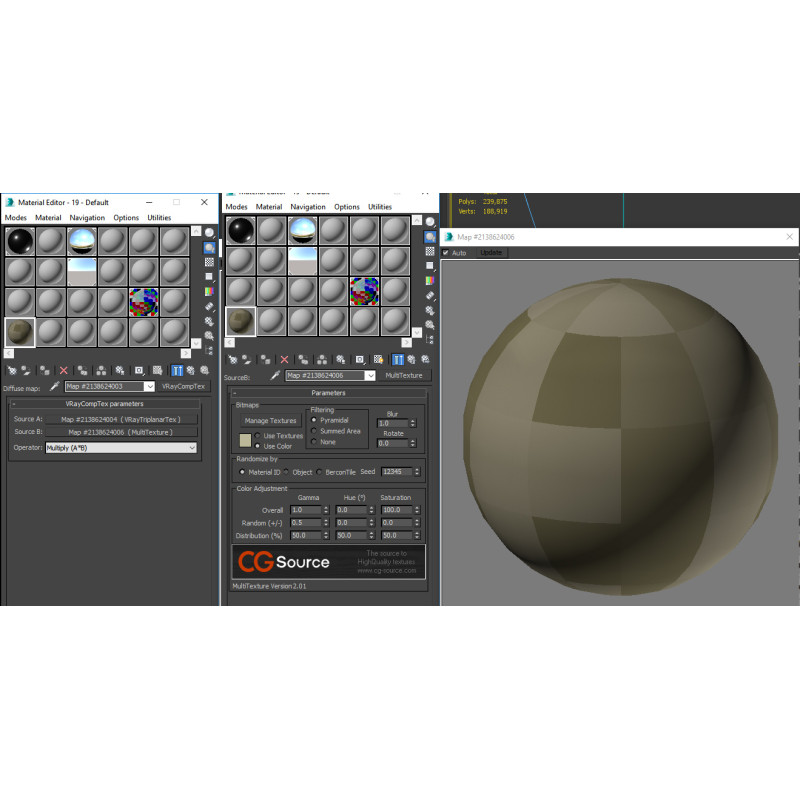The width and height of the screenshot is (800, 800).
Task: Click the Manage Textures button
Action: tap(270, 421)
